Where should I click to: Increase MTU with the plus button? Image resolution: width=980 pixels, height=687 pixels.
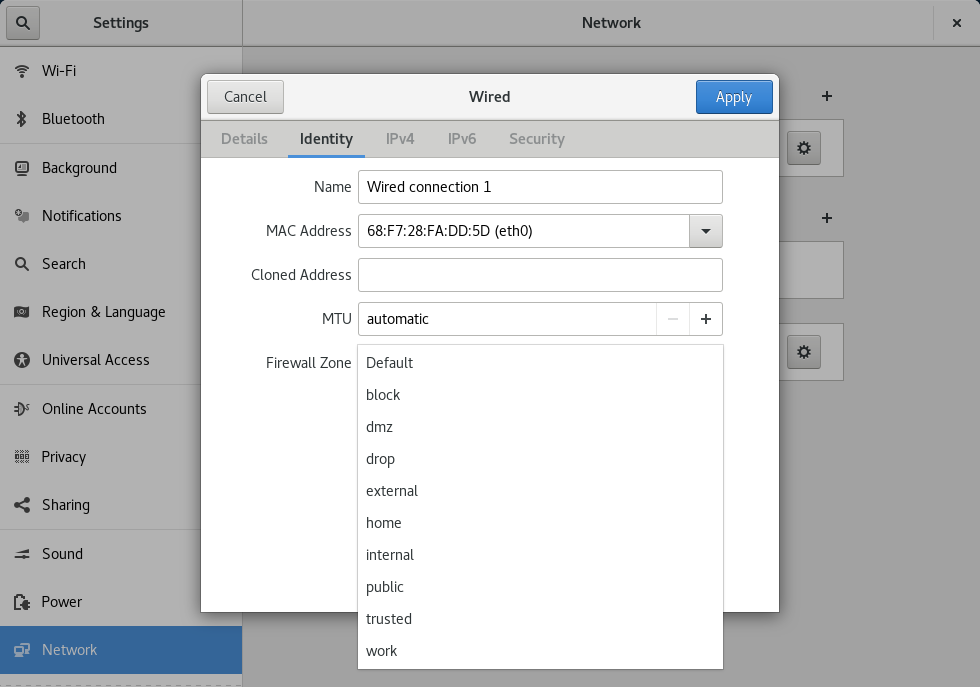(706, 319)
